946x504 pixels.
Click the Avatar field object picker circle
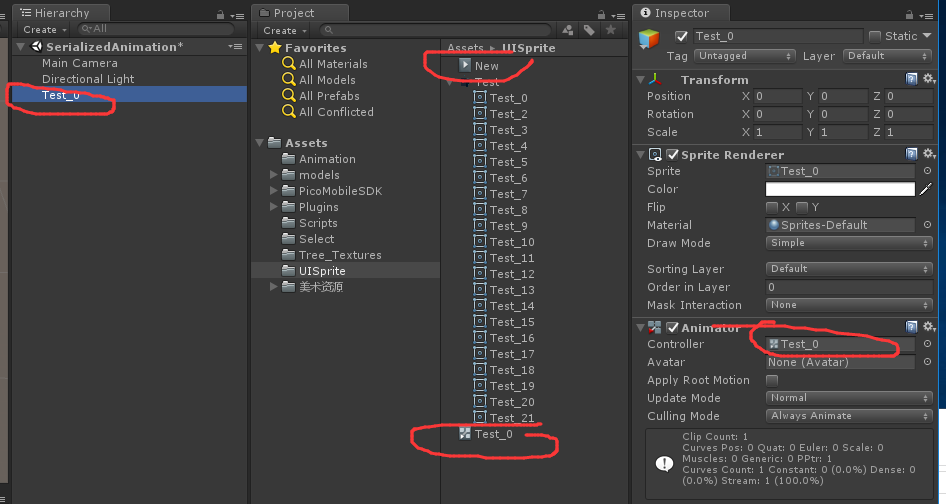point(927,362)
